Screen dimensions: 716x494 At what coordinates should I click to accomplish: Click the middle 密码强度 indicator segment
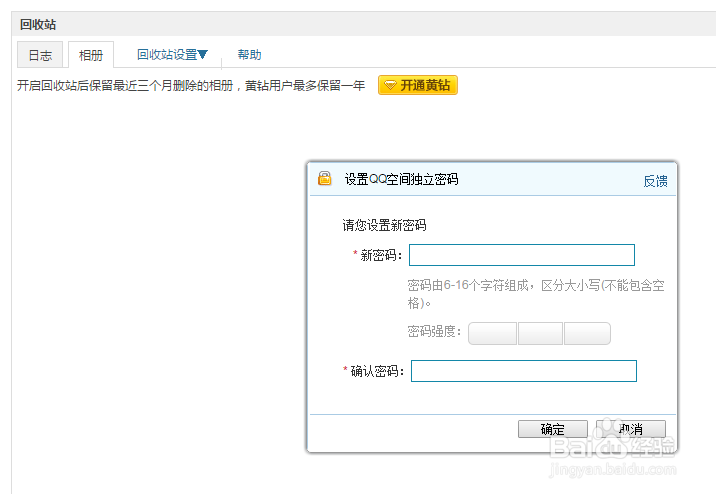[540, 333]
